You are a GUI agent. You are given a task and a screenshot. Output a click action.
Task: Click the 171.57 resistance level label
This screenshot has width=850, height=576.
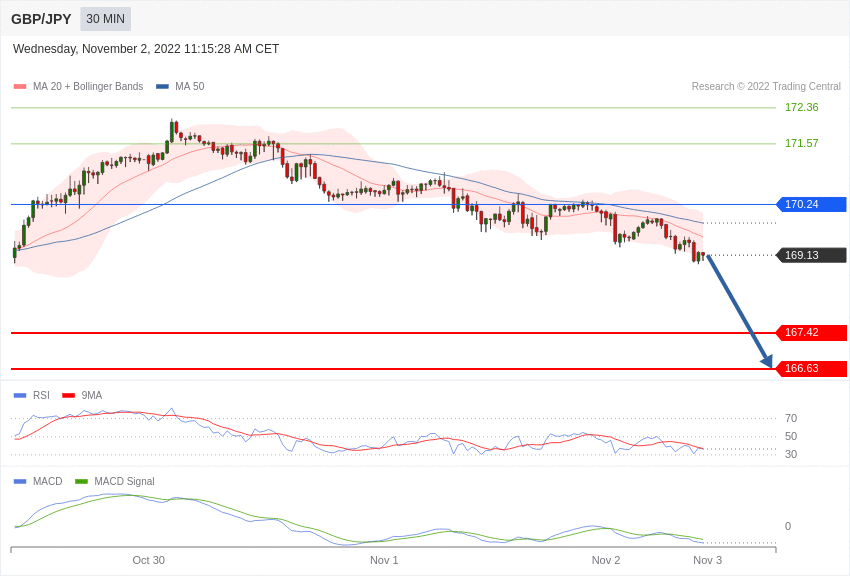point(801,143)
